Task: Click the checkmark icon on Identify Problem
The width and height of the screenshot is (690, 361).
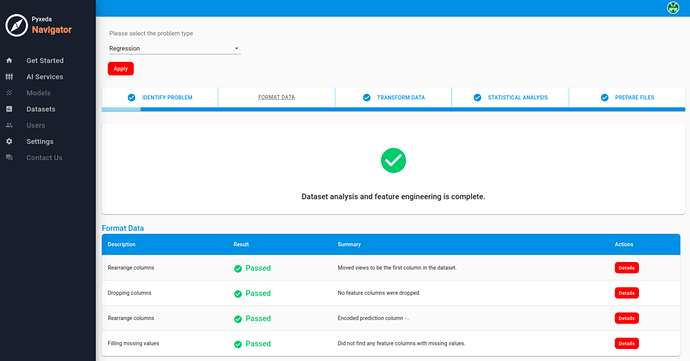Action: pos(131,97)
